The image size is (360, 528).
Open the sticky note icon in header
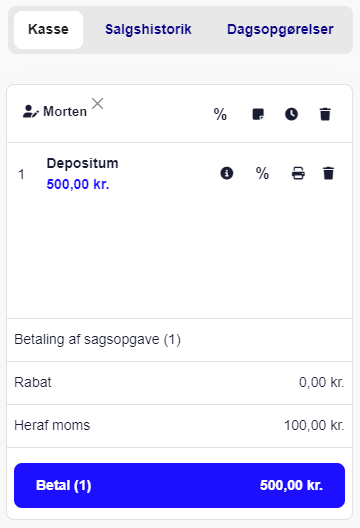click(x=258, y=114)
